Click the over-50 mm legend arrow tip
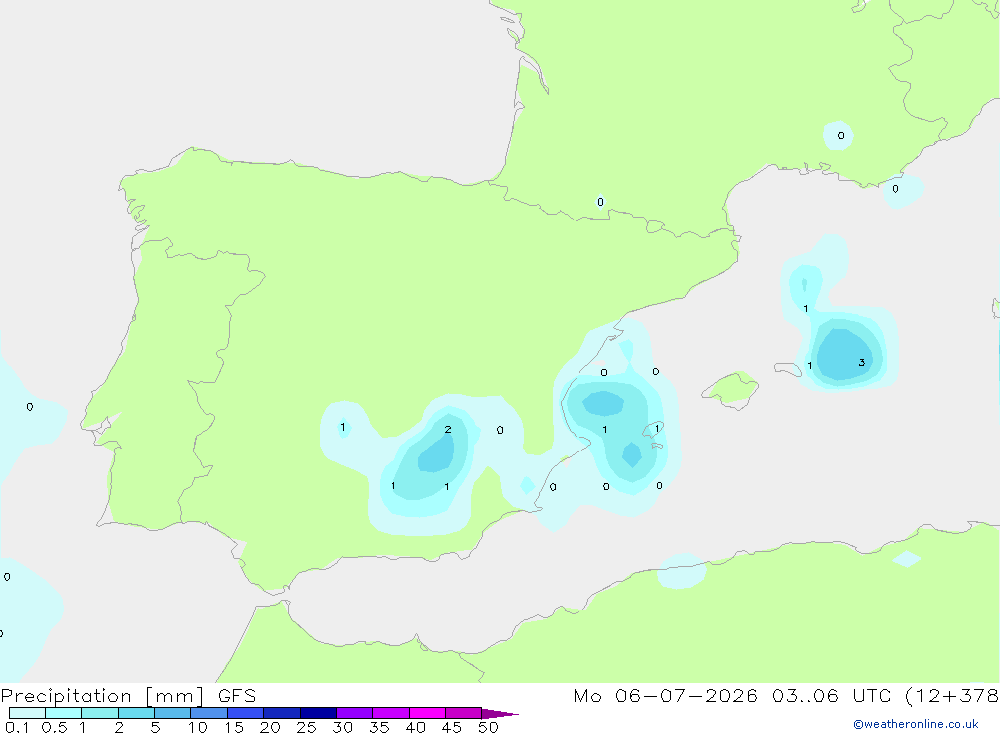 [499, 713]
